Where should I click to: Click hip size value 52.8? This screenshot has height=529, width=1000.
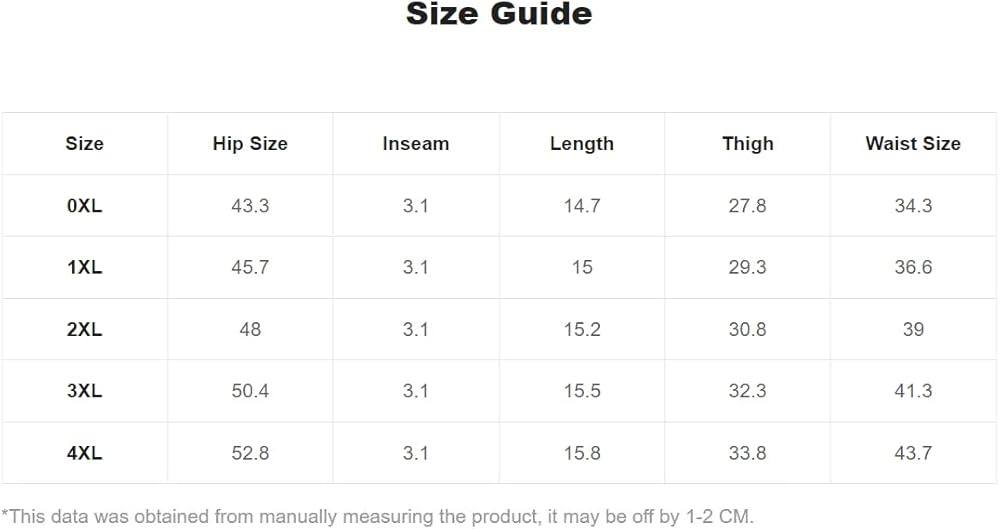250,453
